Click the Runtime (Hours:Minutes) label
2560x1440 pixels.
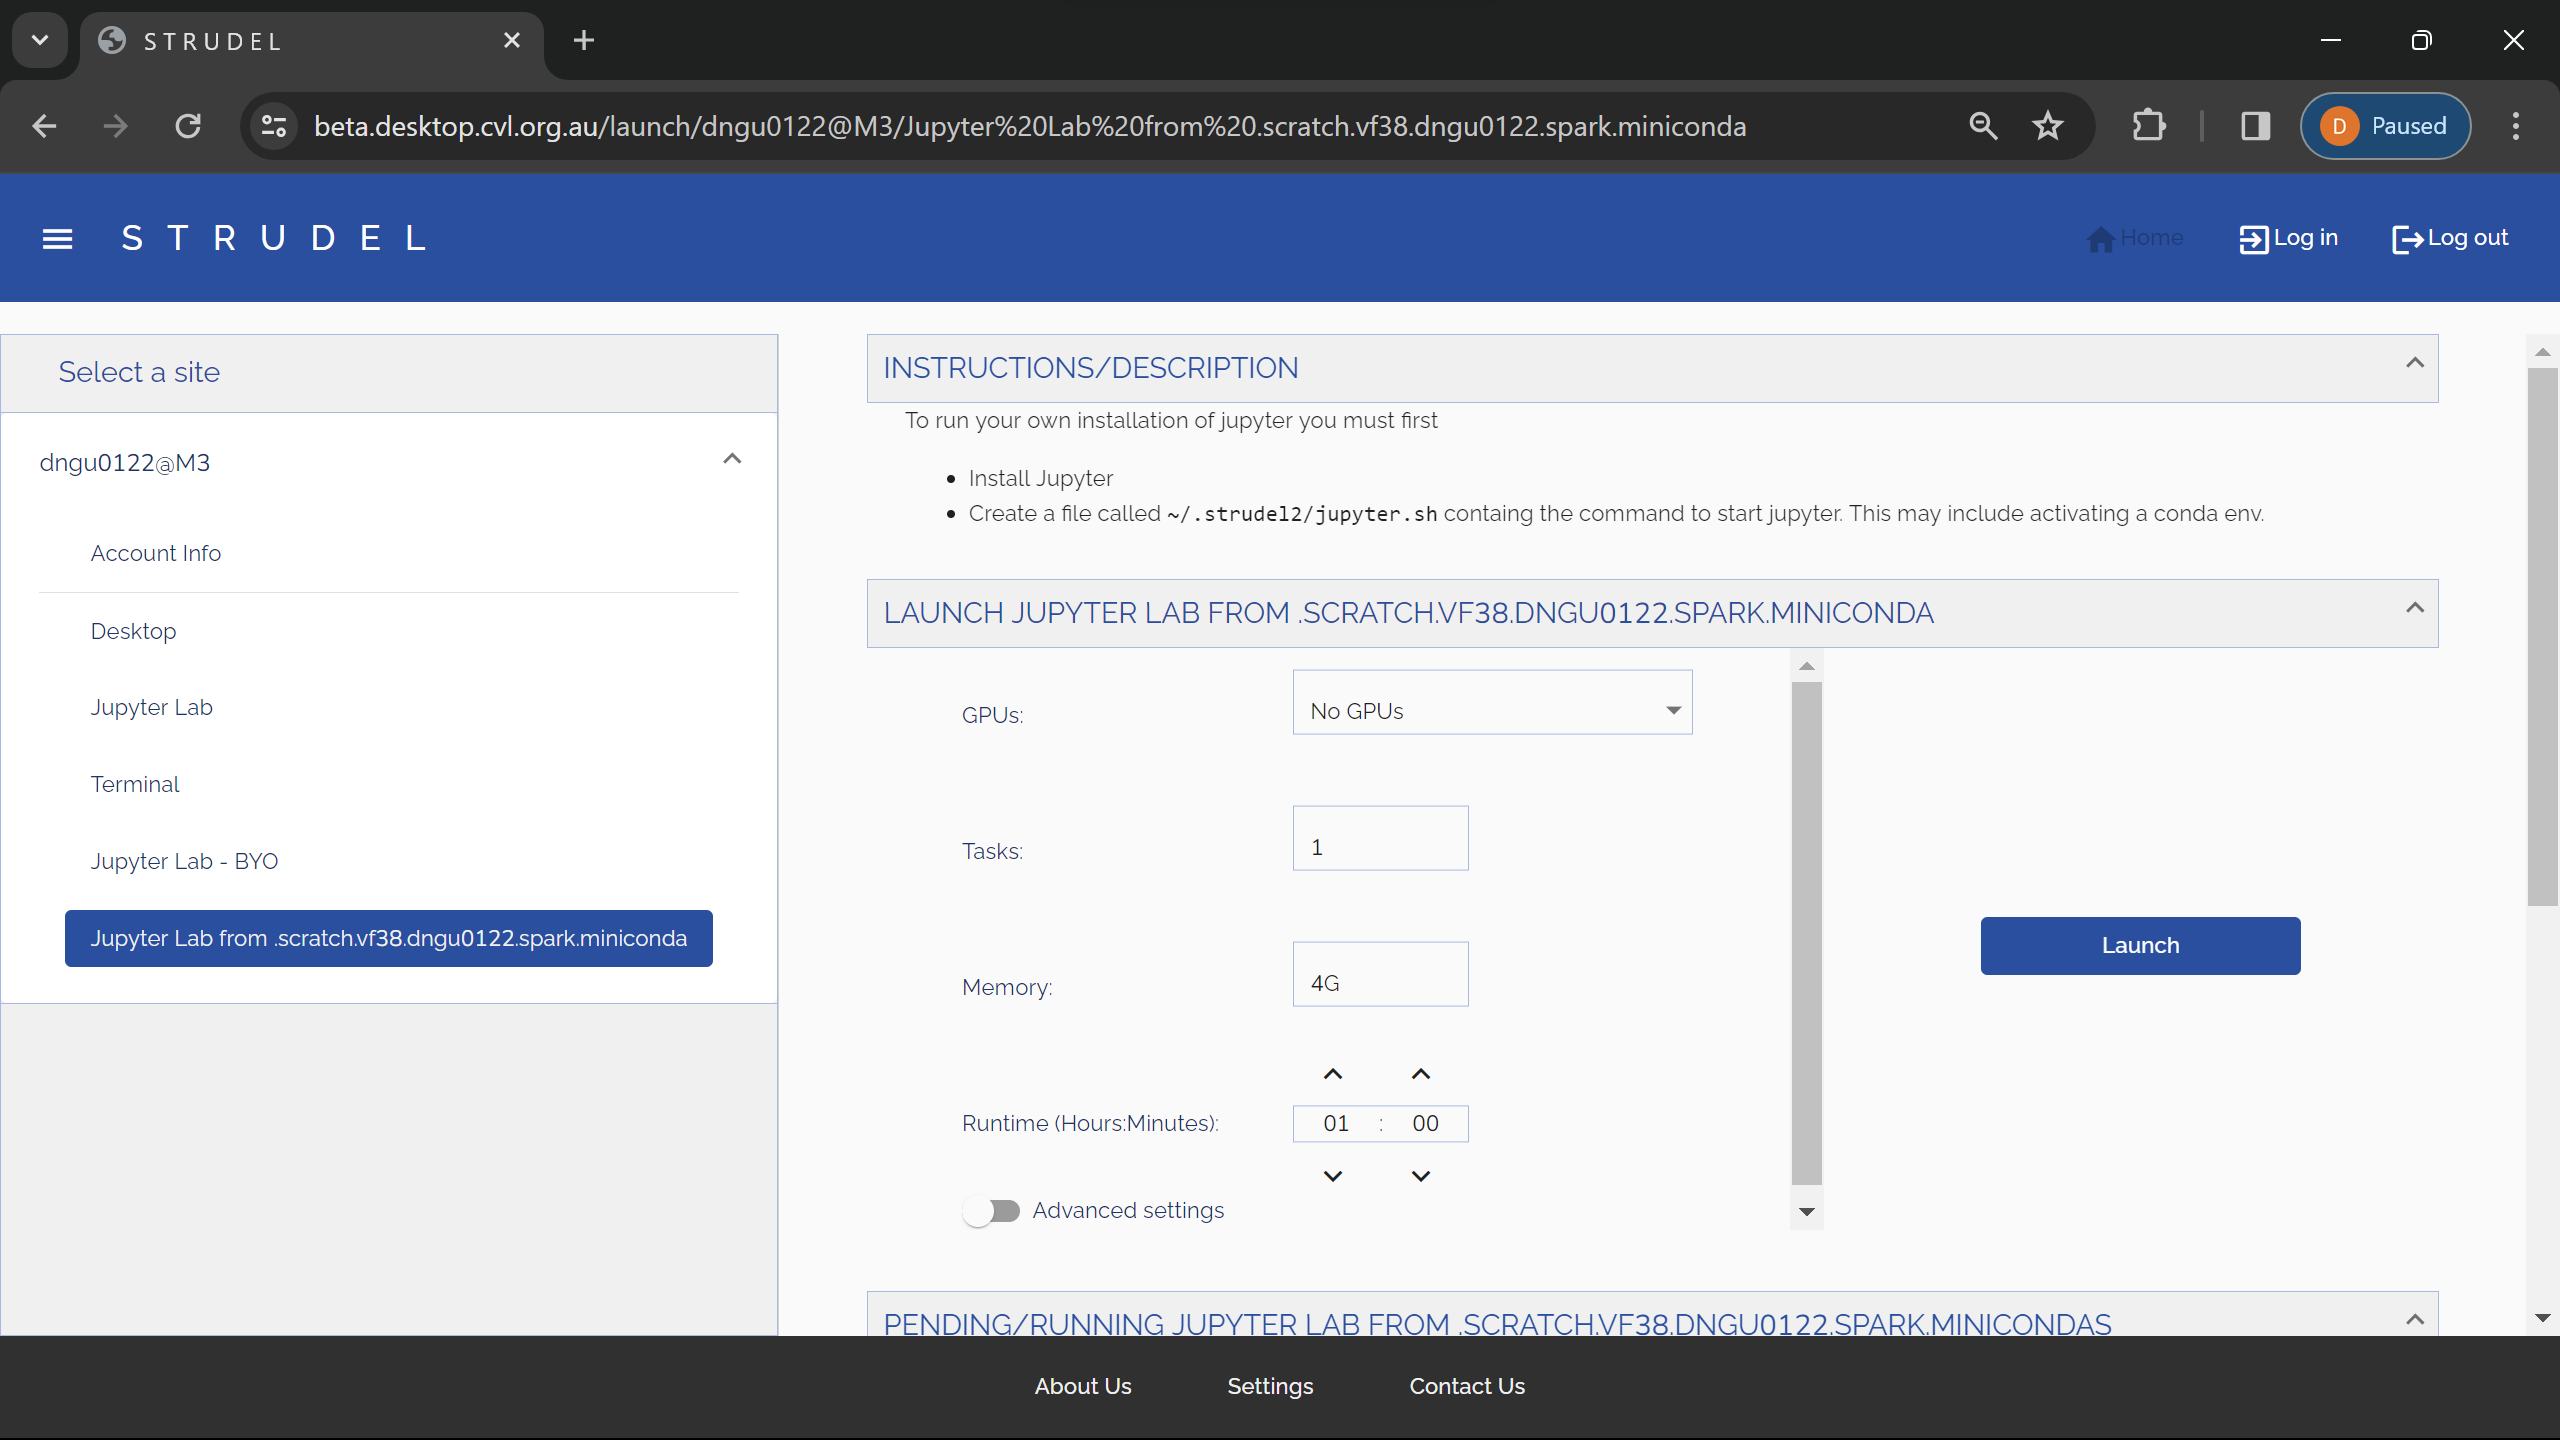1090,1123
